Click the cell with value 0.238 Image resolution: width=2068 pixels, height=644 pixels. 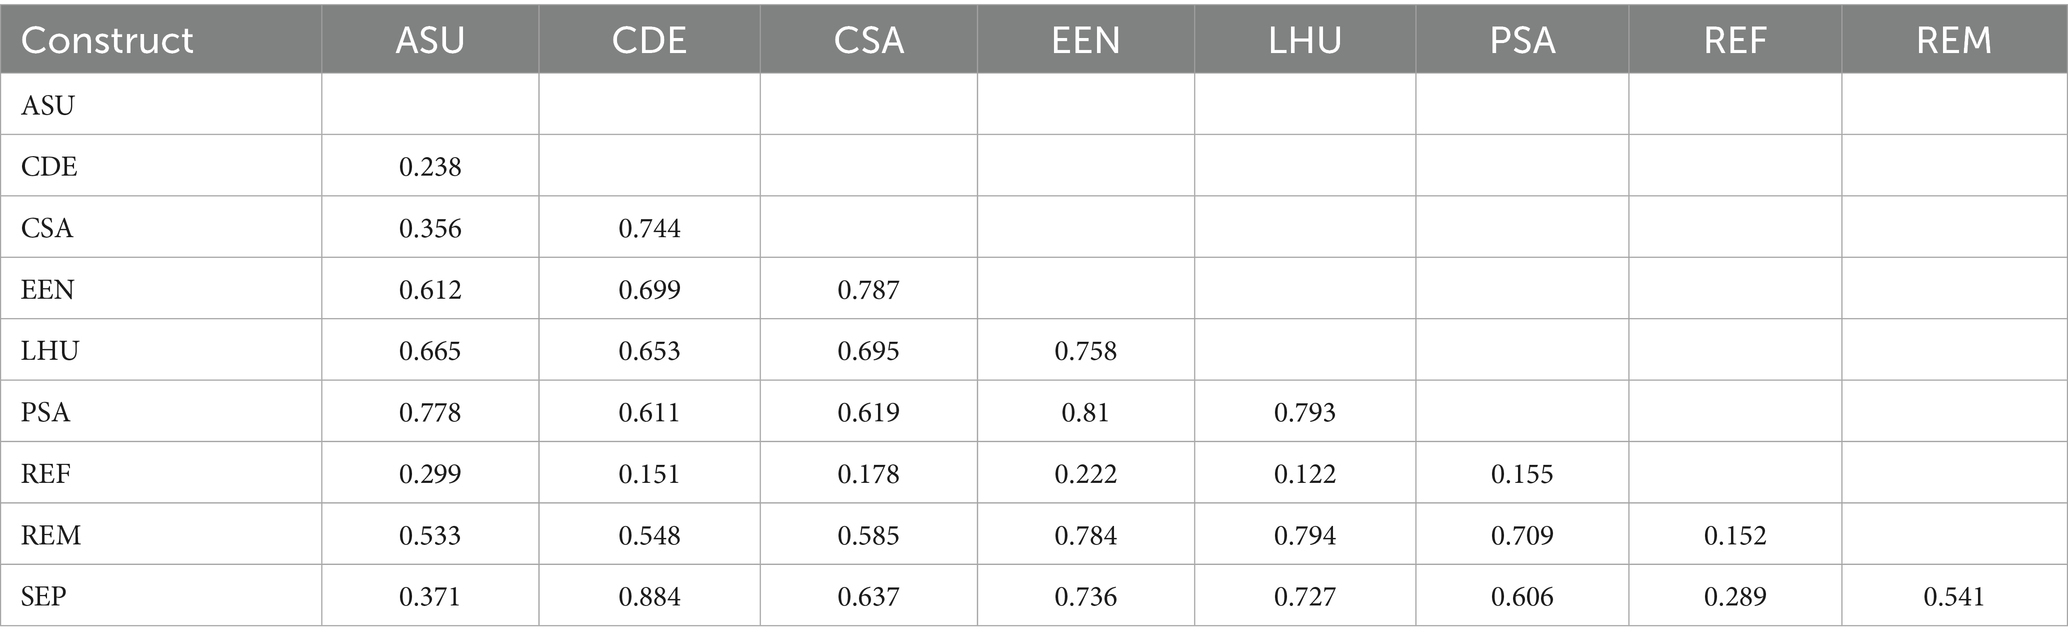click(x=430, y=166)
